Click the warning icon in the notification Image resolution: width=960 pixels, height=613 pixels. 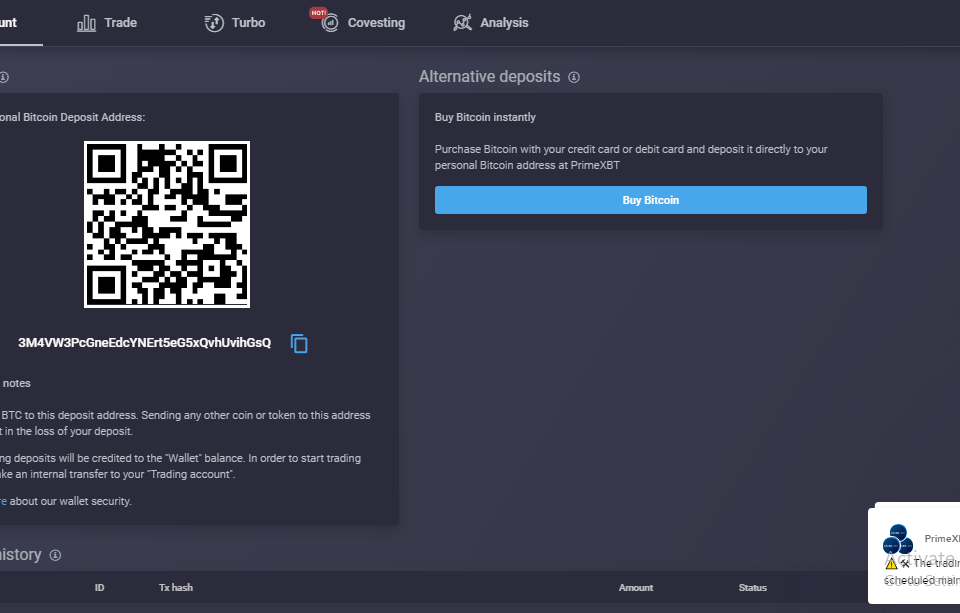891,563
